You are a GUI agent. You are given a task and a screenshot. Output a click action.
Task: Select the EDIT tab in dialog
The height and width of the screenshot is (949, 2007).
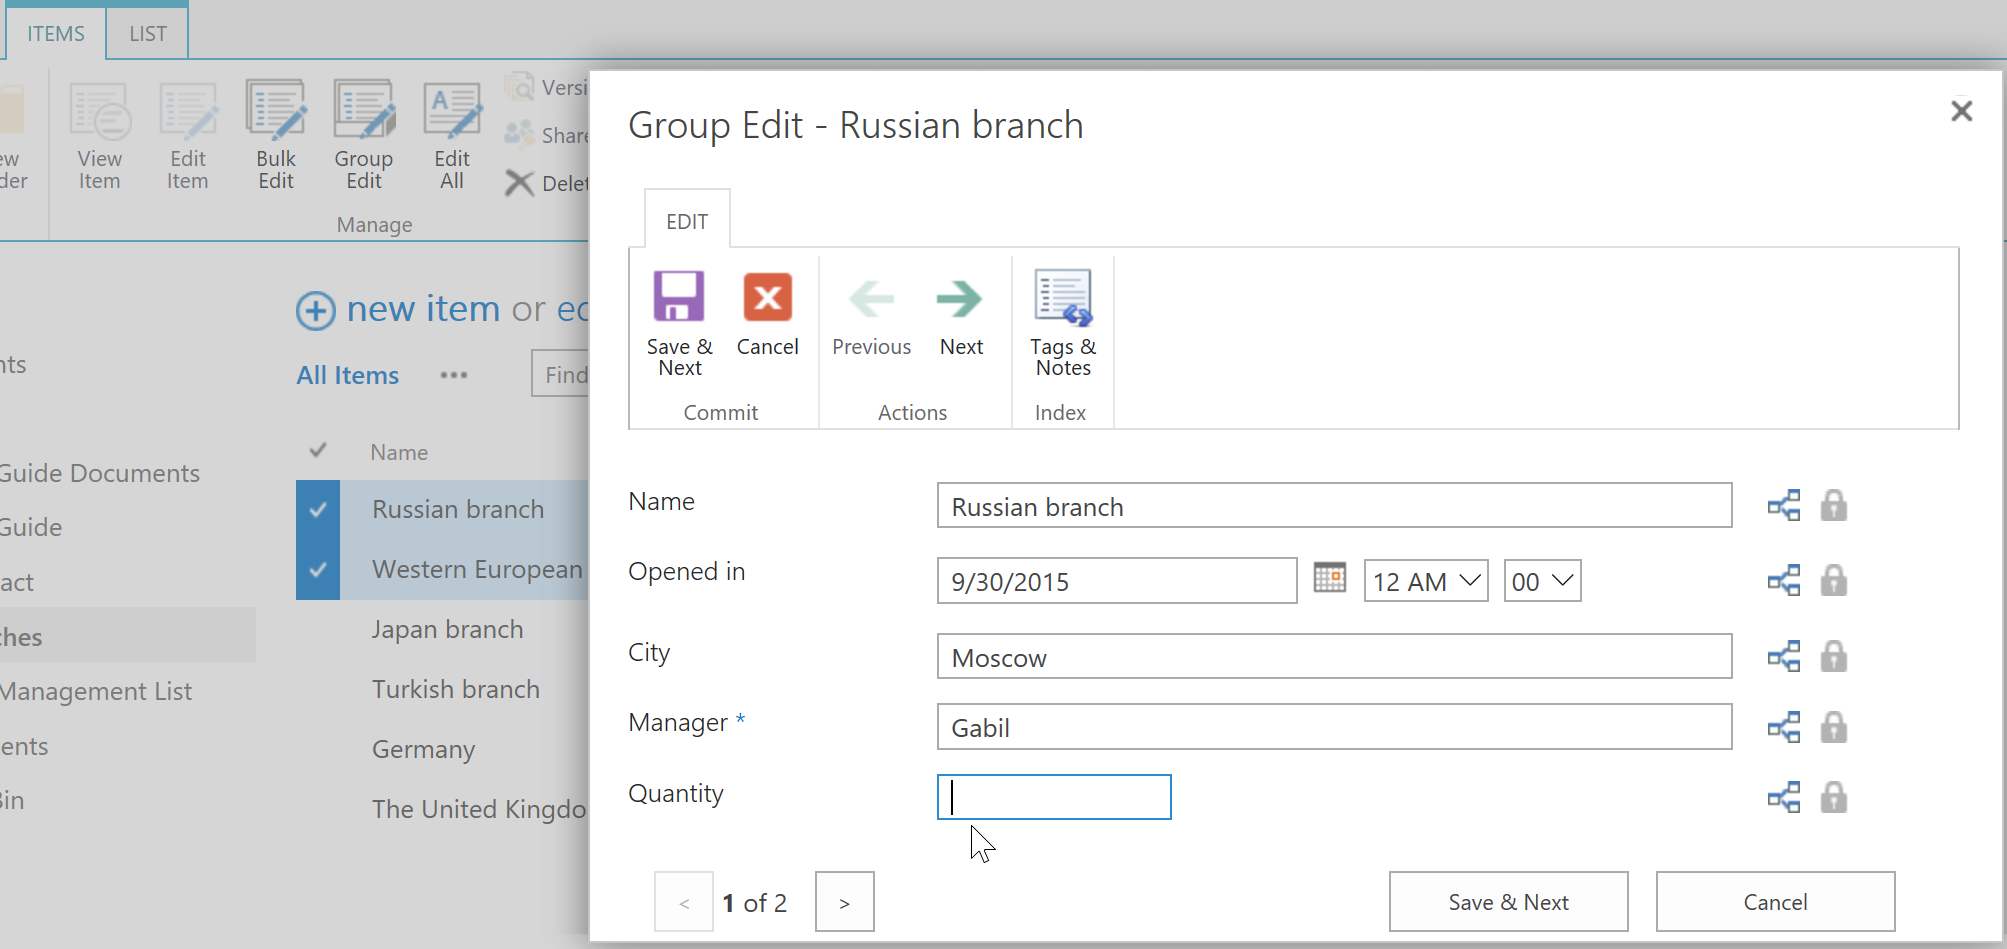pos(687,221)
